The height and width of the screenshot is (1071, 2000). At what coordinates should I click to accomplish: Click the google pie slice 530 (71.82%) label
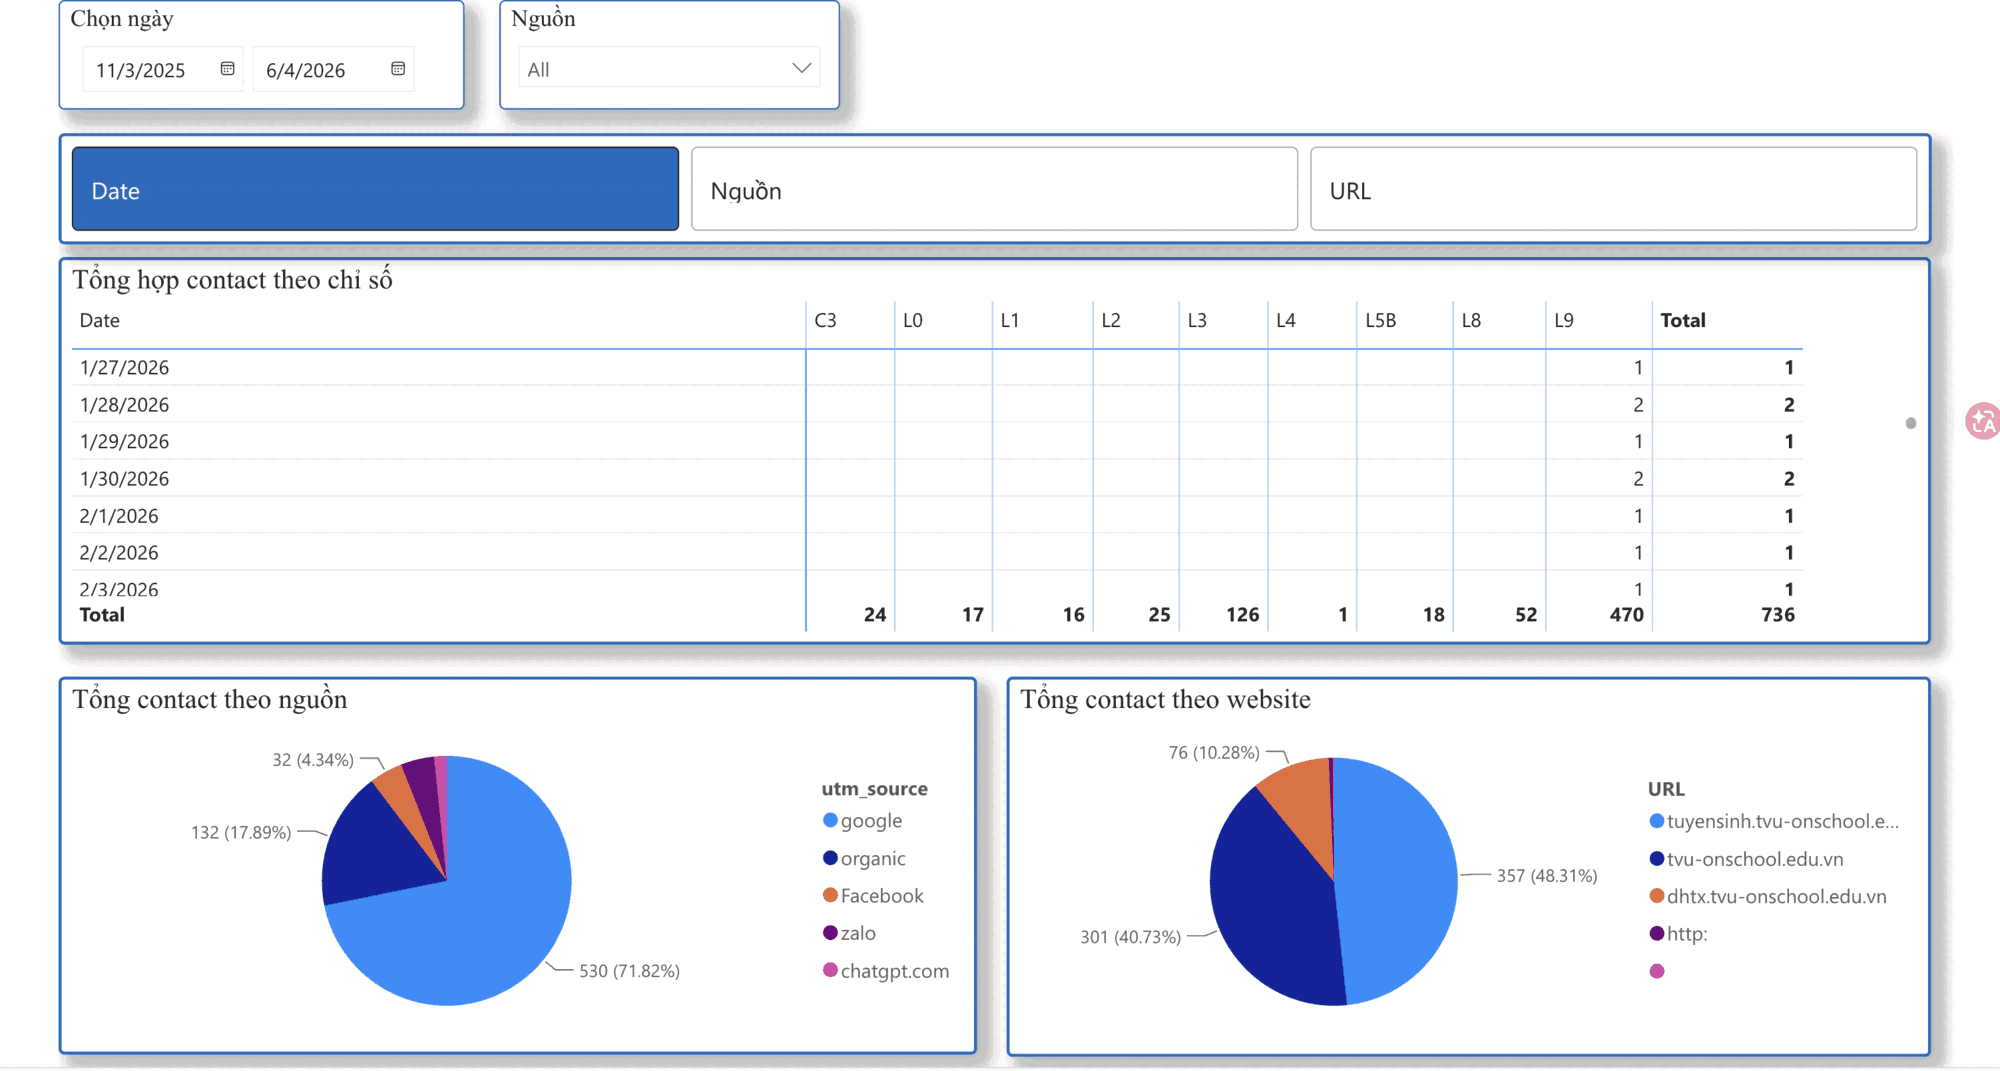(x=630, y=971)
